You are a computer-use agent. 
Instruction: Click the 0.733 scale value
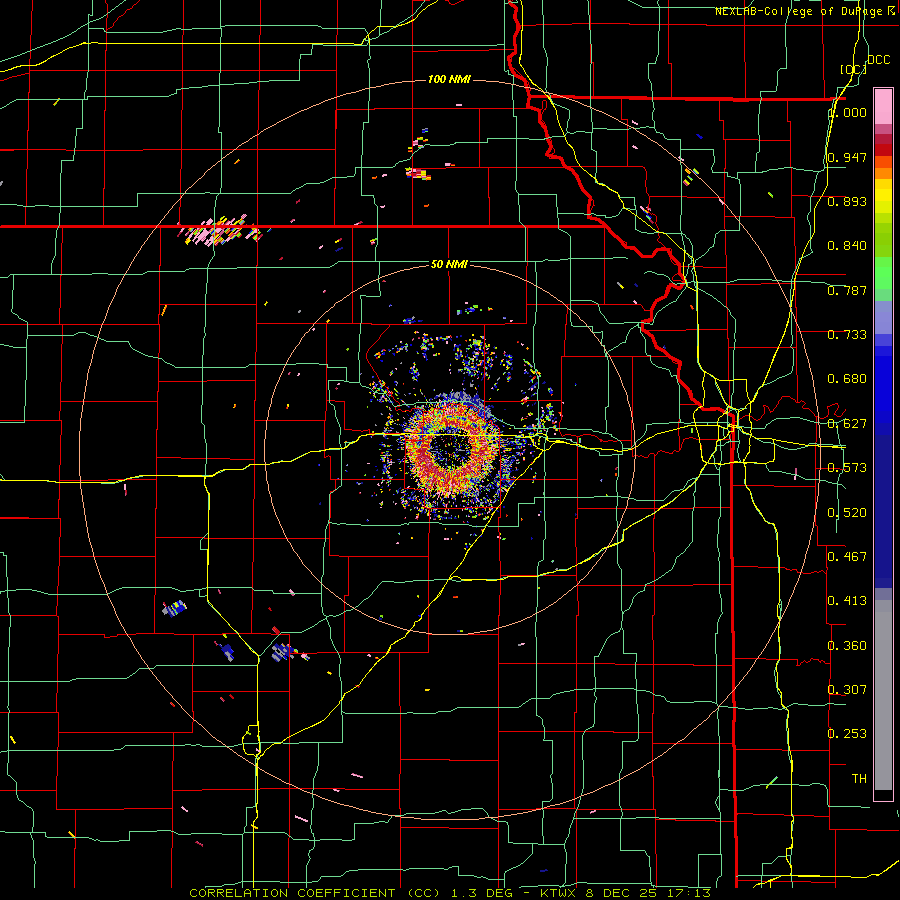point(847,335)
